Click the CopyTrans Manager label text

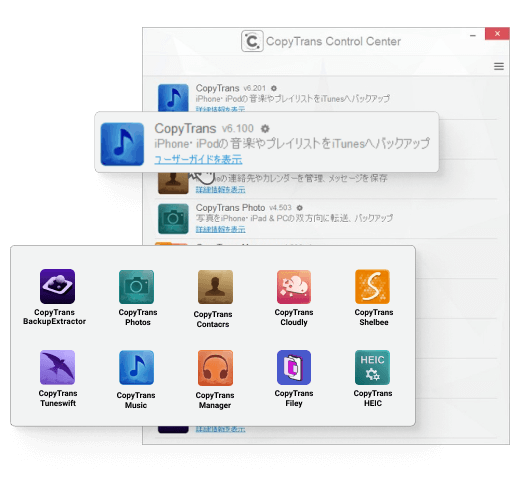(x=215, y=400)
